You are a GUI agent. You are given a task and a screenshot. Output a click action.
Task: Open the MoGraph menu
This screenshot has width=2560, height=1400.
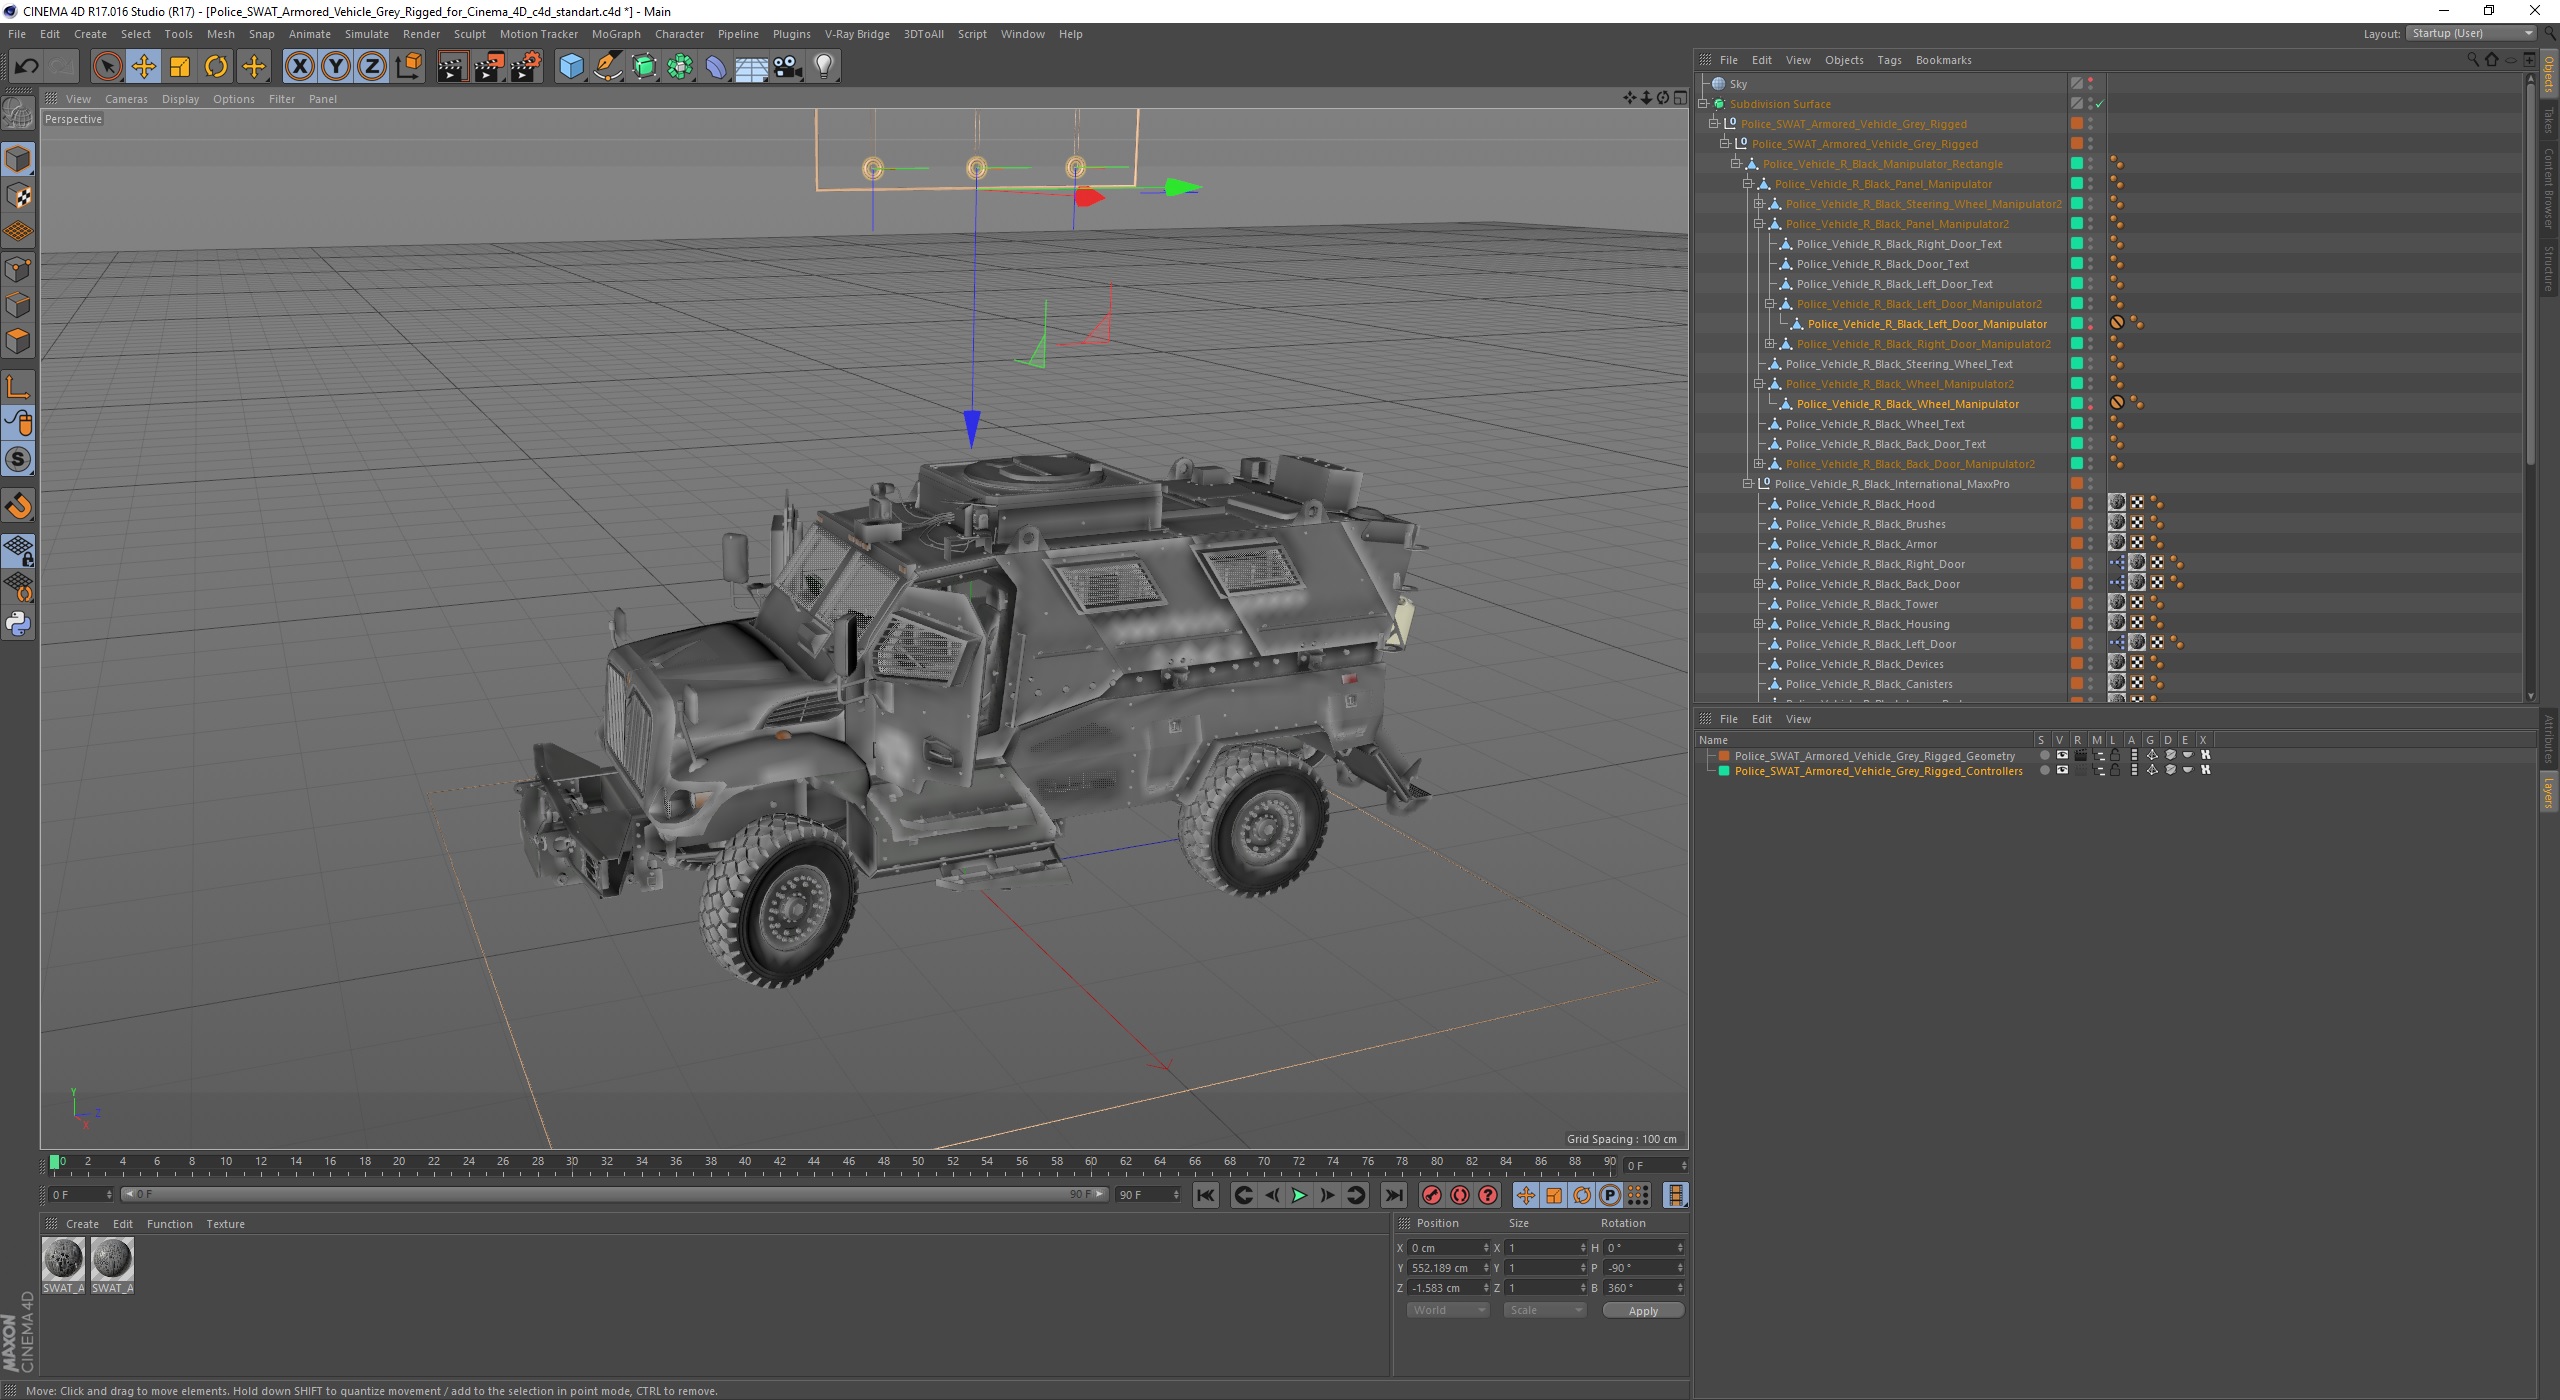pyautogui.click(x=616, y=34)
